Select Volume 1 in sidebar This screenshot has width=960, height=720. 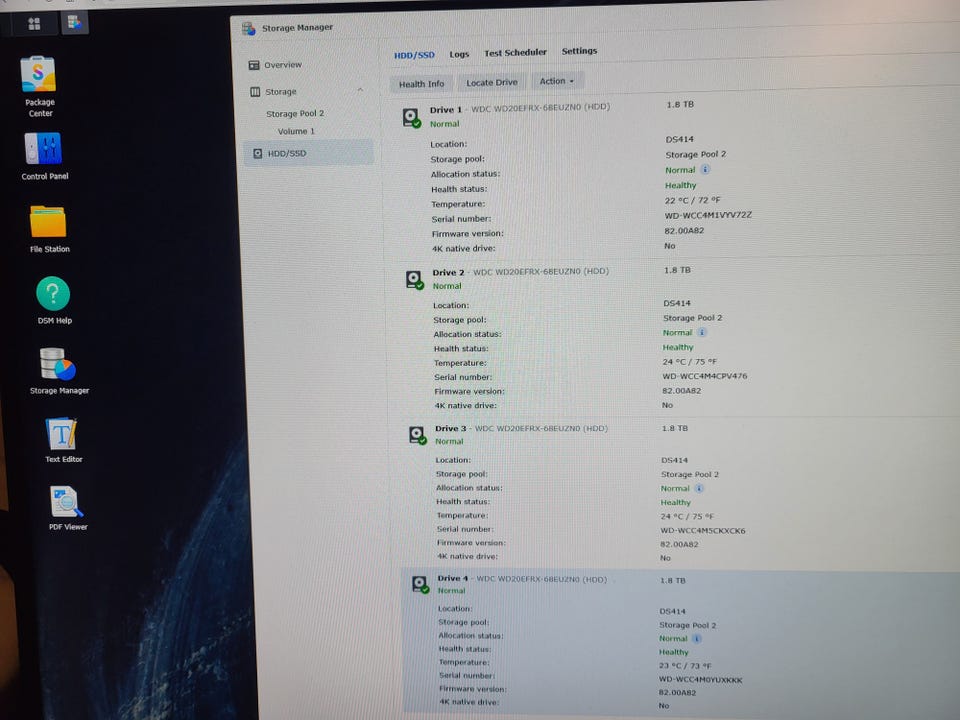click(296, 132)
